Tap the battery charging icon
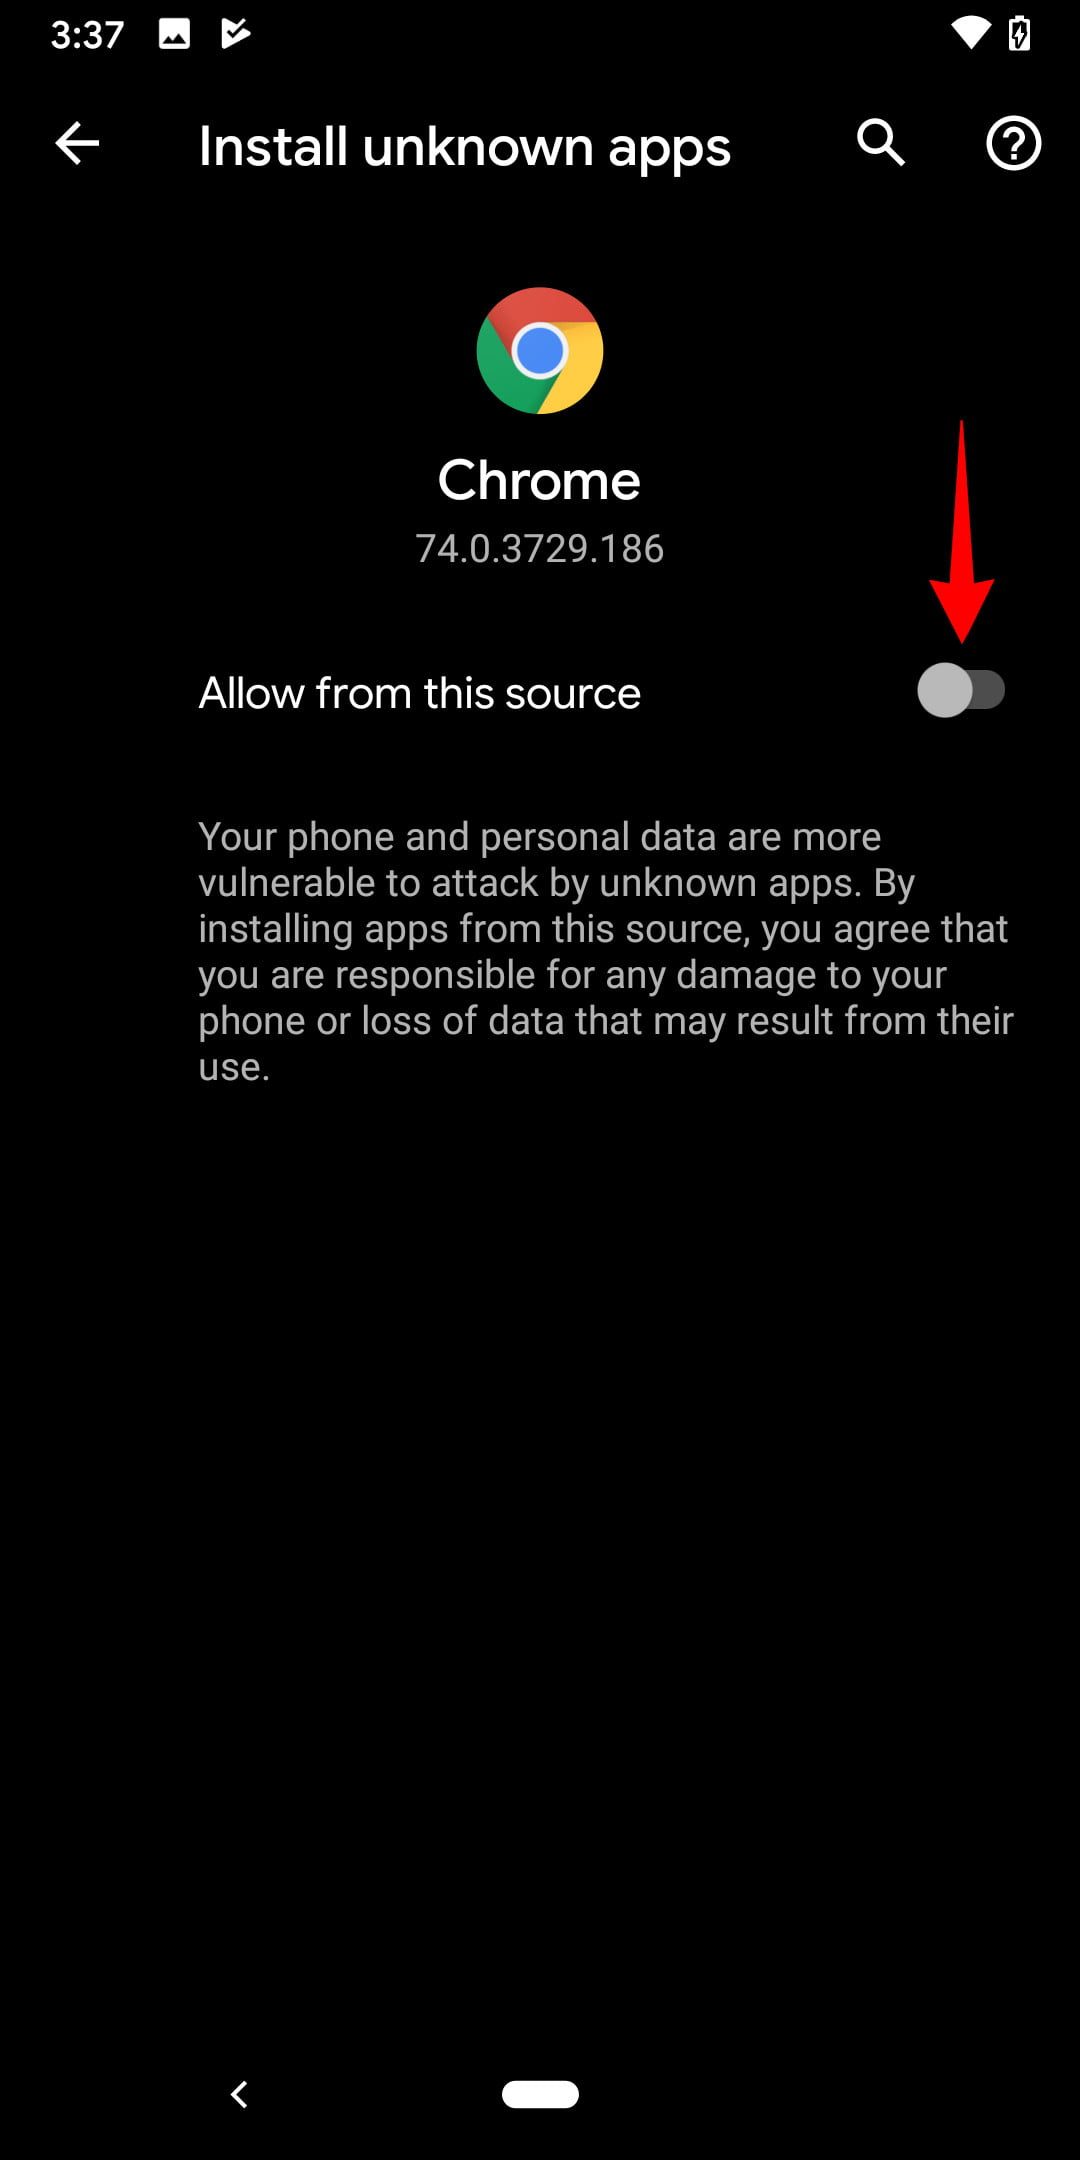1080x2160 pixels. (x=1020, y=34)
